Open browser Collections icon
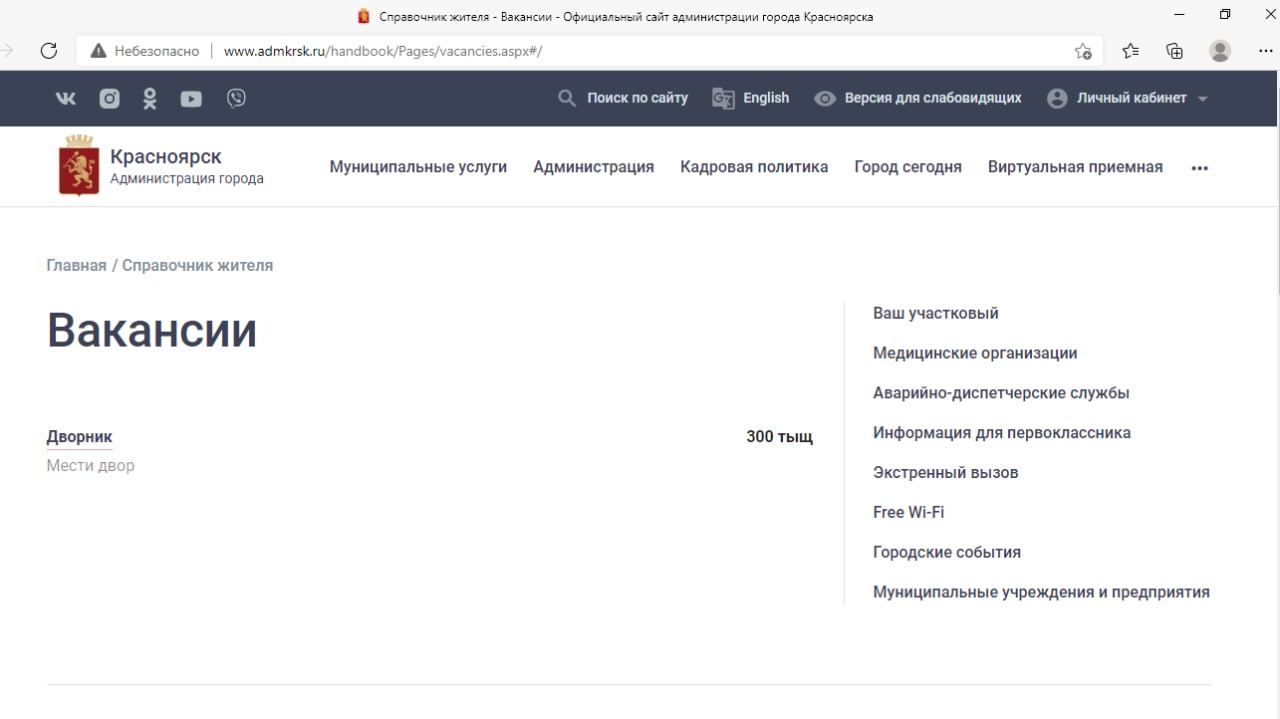 (1175, 51)
